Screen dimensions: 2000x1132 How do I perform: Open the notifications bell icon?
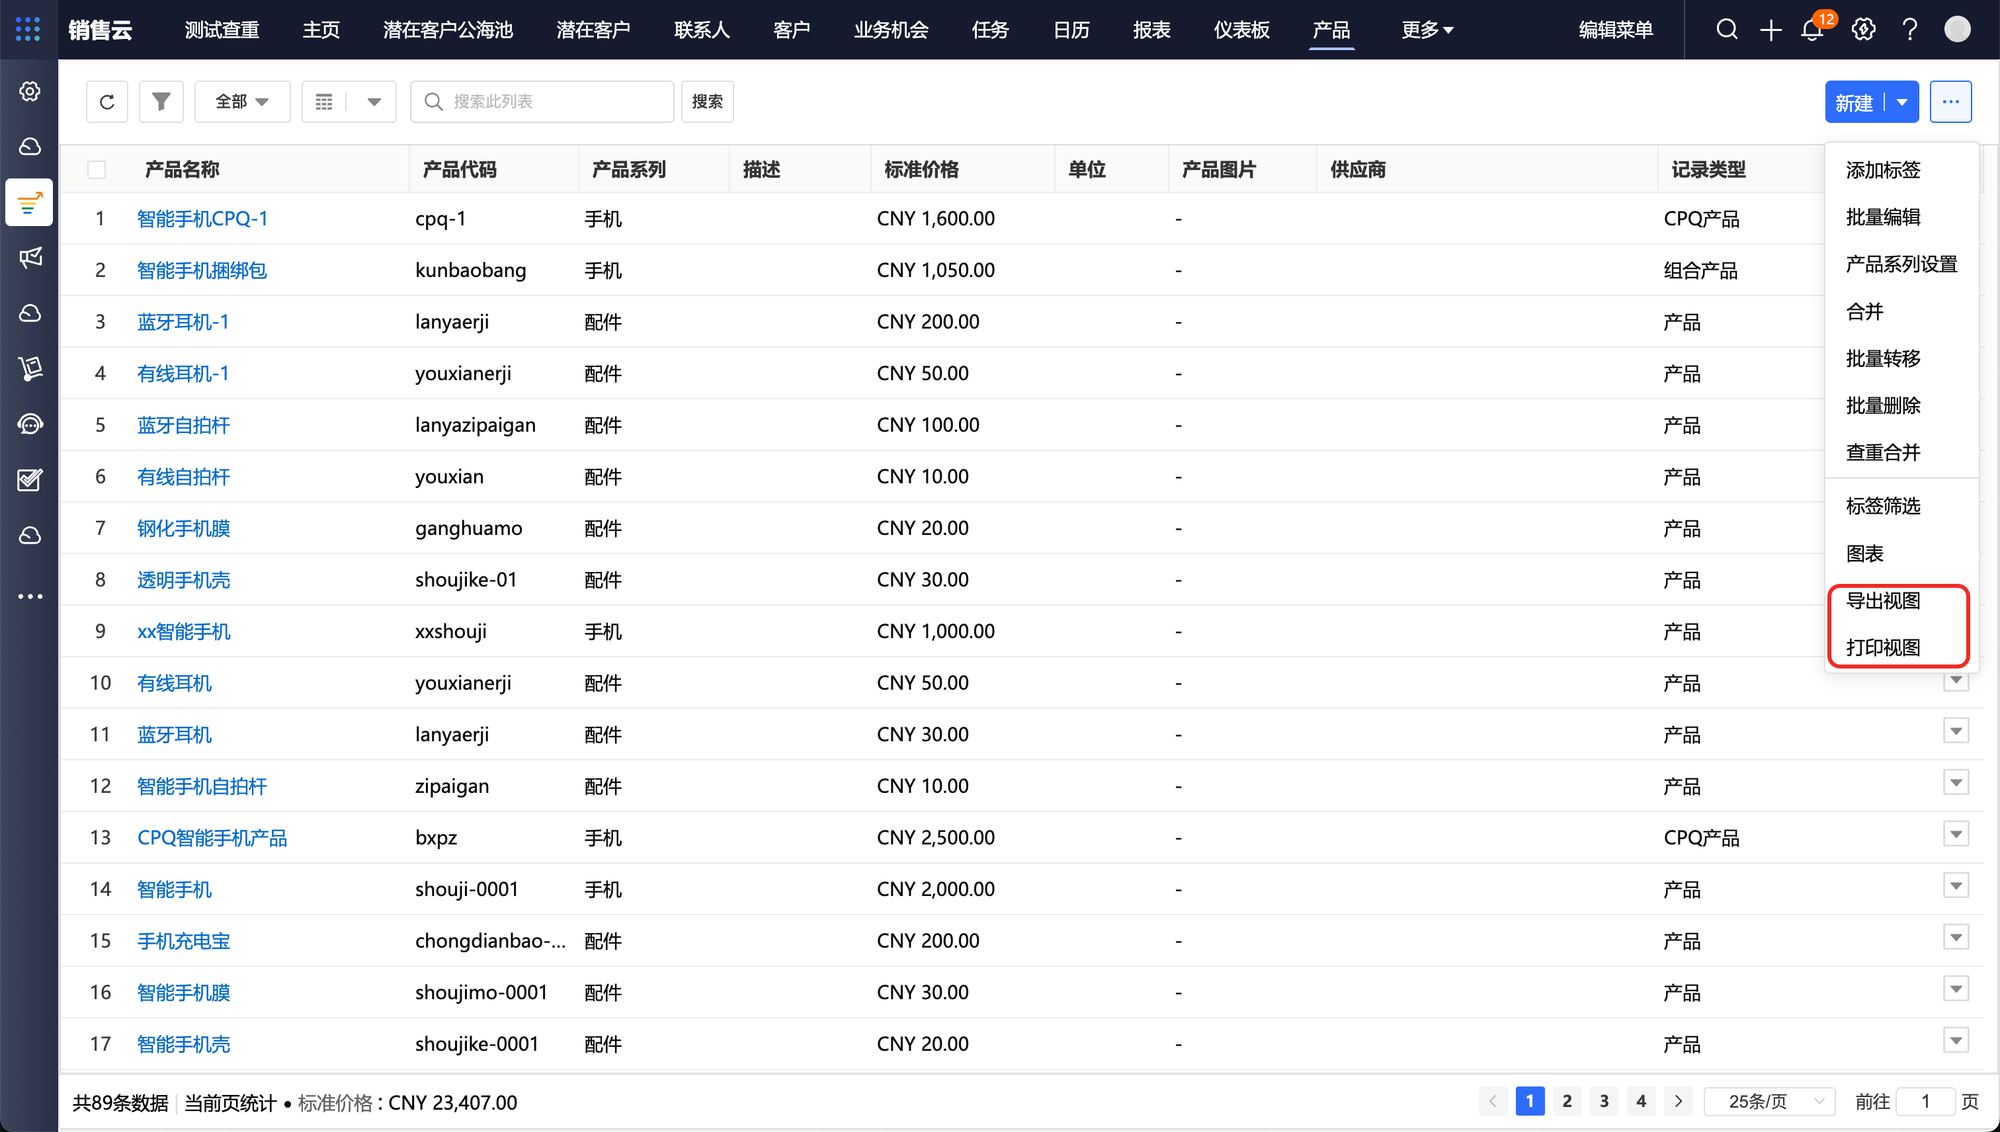click(1812, 30)
